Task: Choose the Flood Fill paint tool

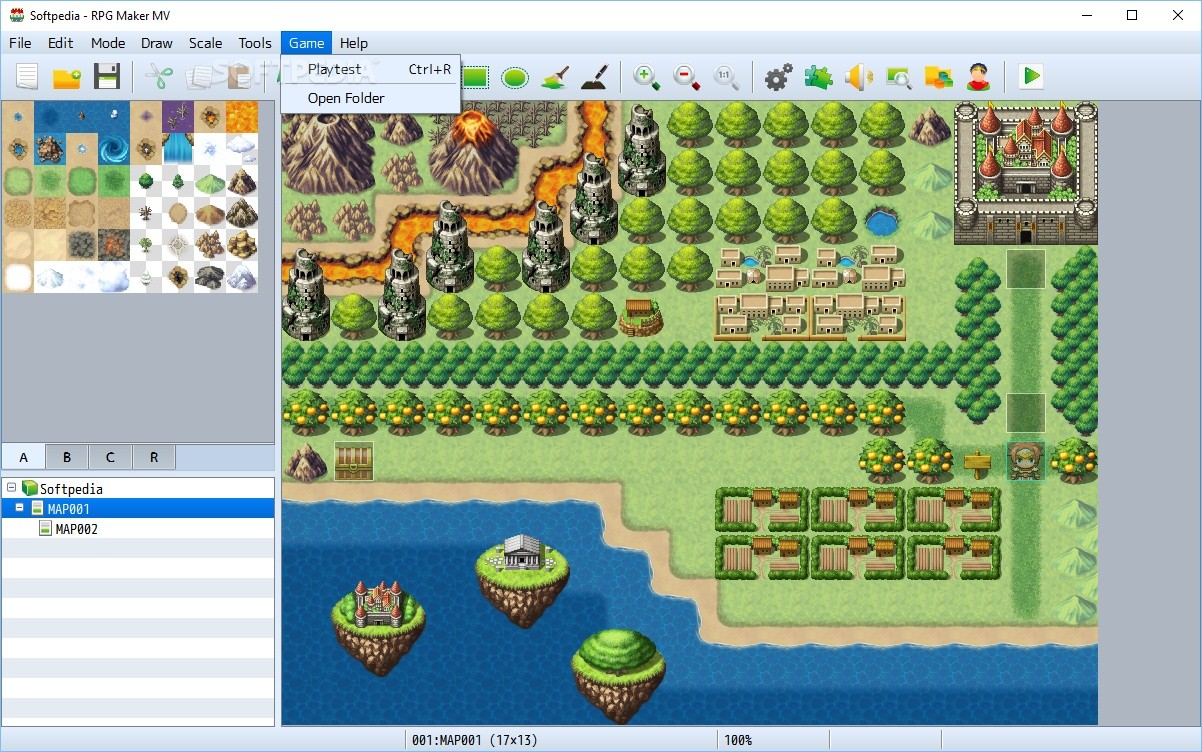Action: [555, 76]
